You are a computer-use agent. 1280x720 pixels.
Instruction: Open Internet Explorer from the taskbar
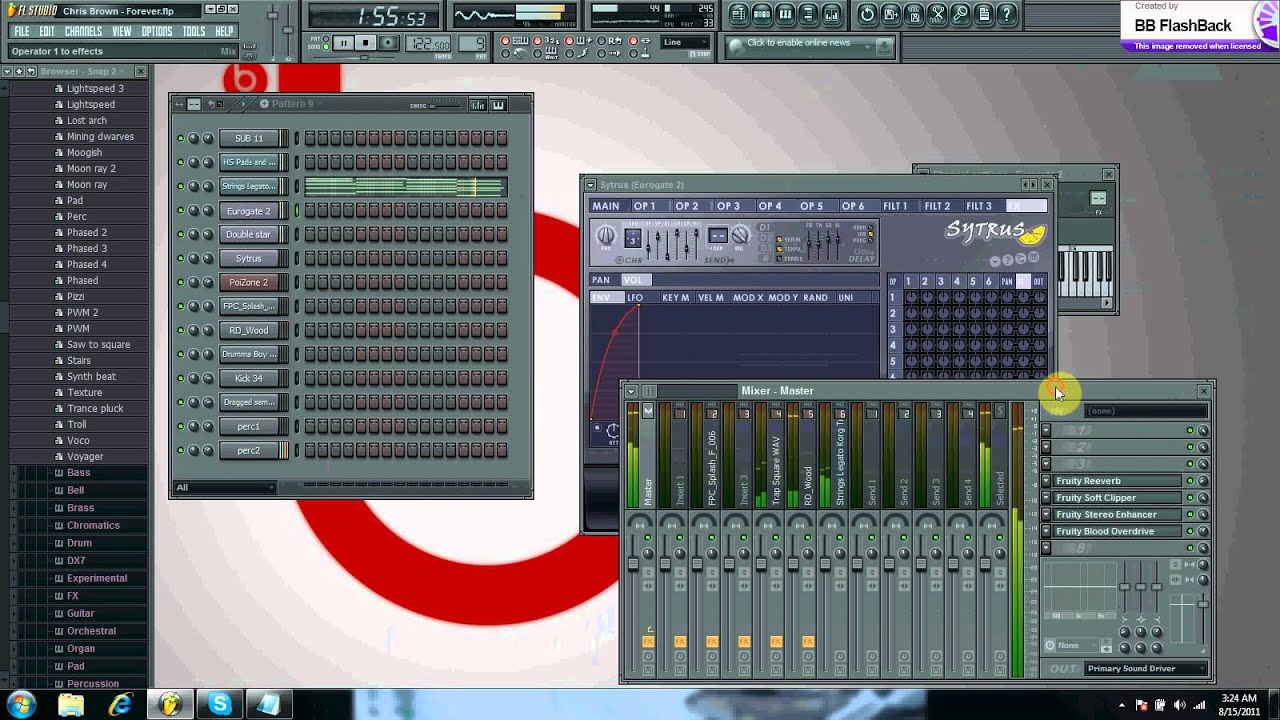point(121,704)
